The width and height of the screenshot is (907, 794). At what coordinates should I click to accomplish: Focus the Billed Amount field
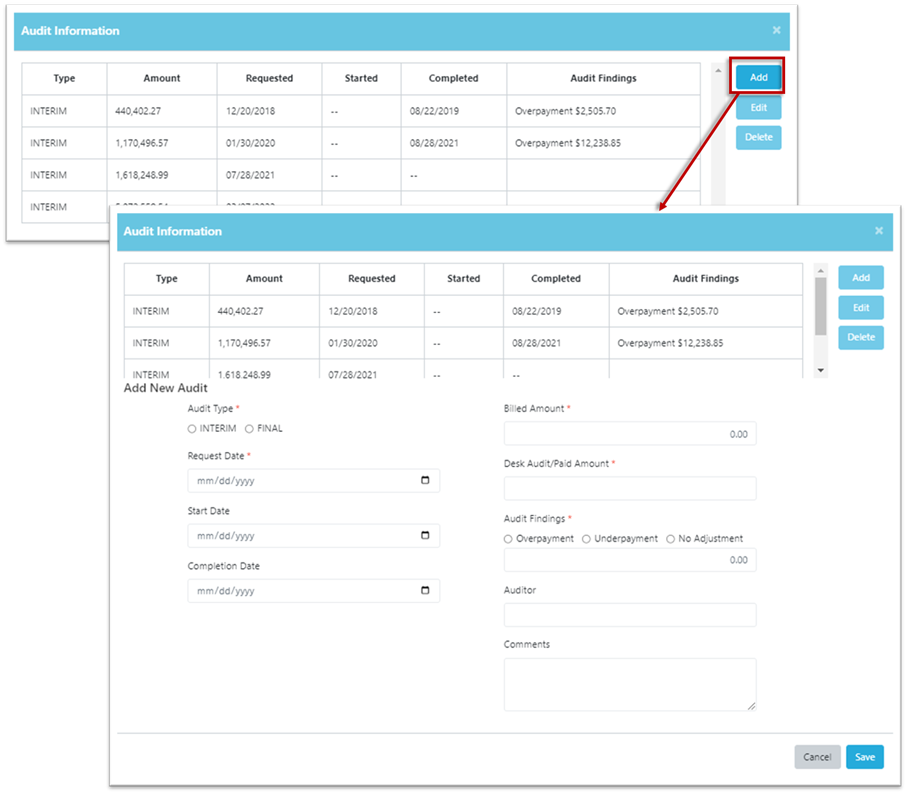(630, 434)
